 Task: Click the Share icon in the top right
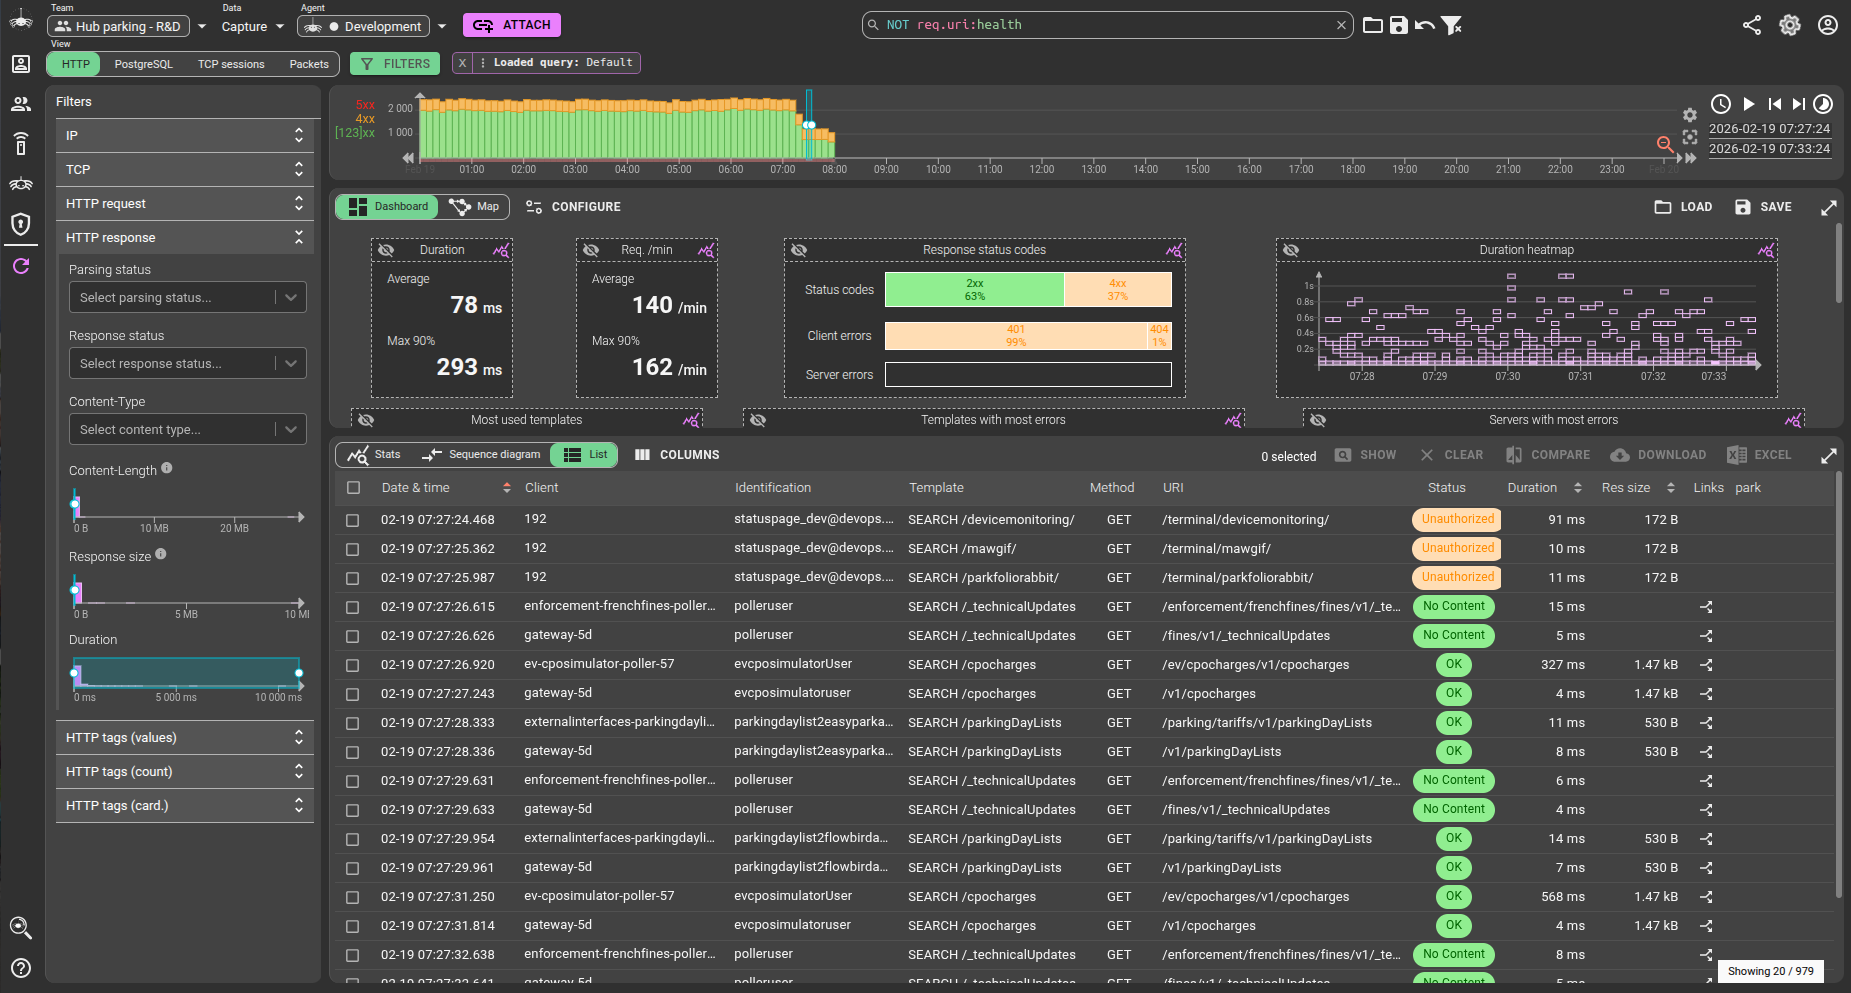(x=1752, y=25)
